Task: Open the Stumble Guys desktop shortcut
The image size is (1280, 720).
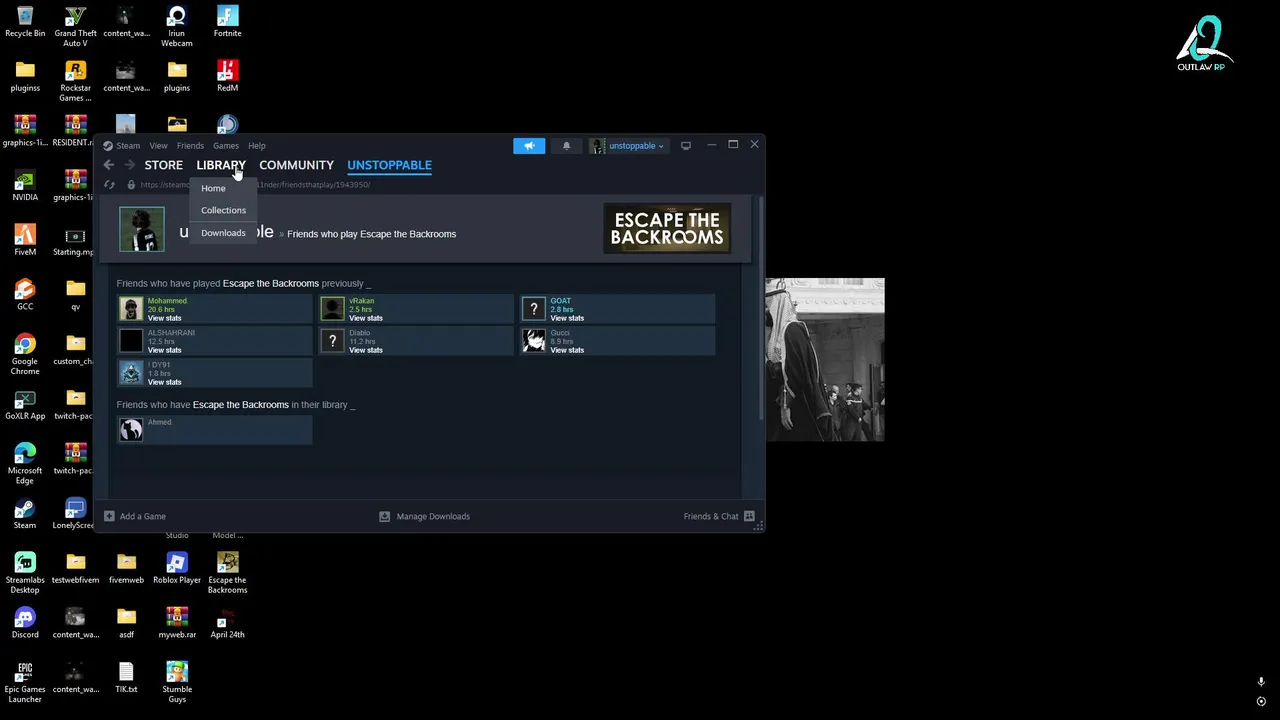Action: pyautogui.click(x=177, y=682)
